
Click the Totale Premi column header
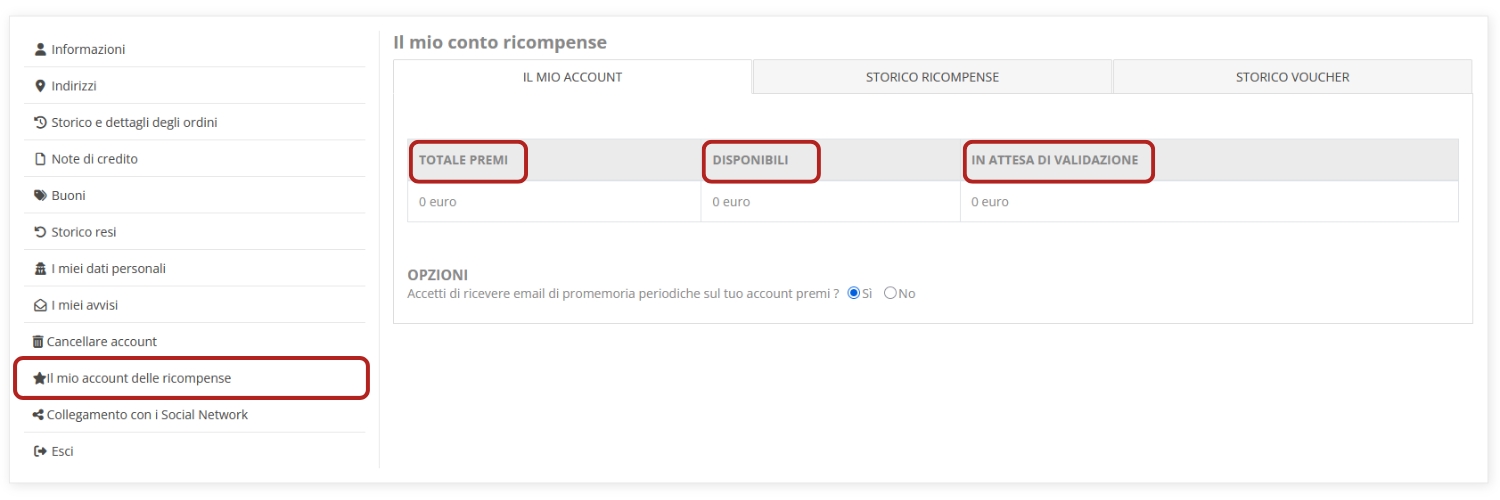[463, 160]
